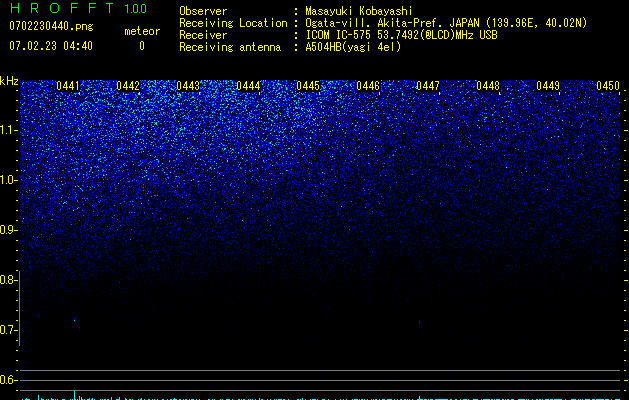The width and height of the screenshot is (629, 400).
Task: Click the 1.1 frequency axis label
Action: [x=8, y=130]
